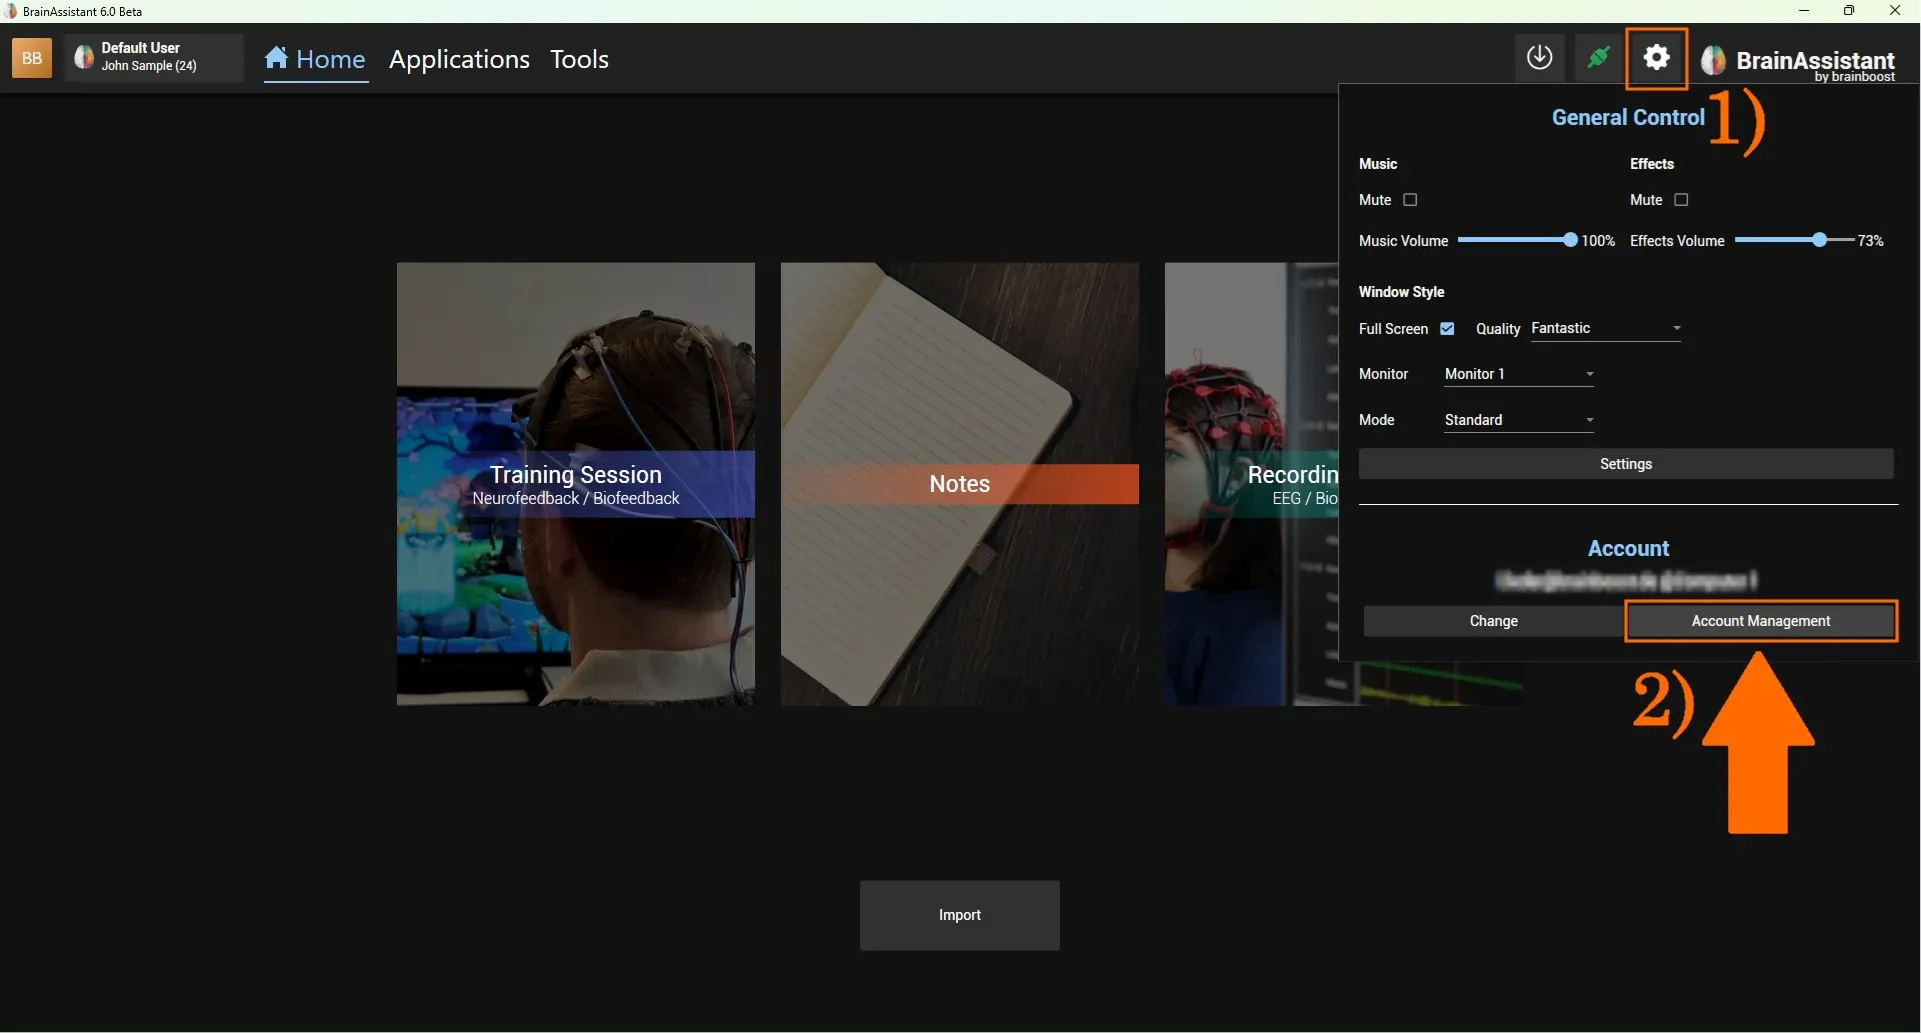Click the Change account button
1921x1033 pixels.
(1493, 621)
